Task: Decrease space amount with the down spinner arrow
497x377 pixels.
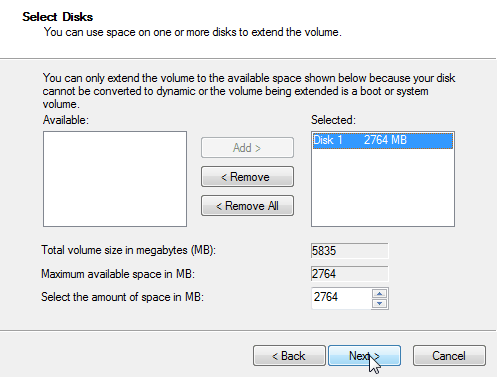Action: pos(379,303)
